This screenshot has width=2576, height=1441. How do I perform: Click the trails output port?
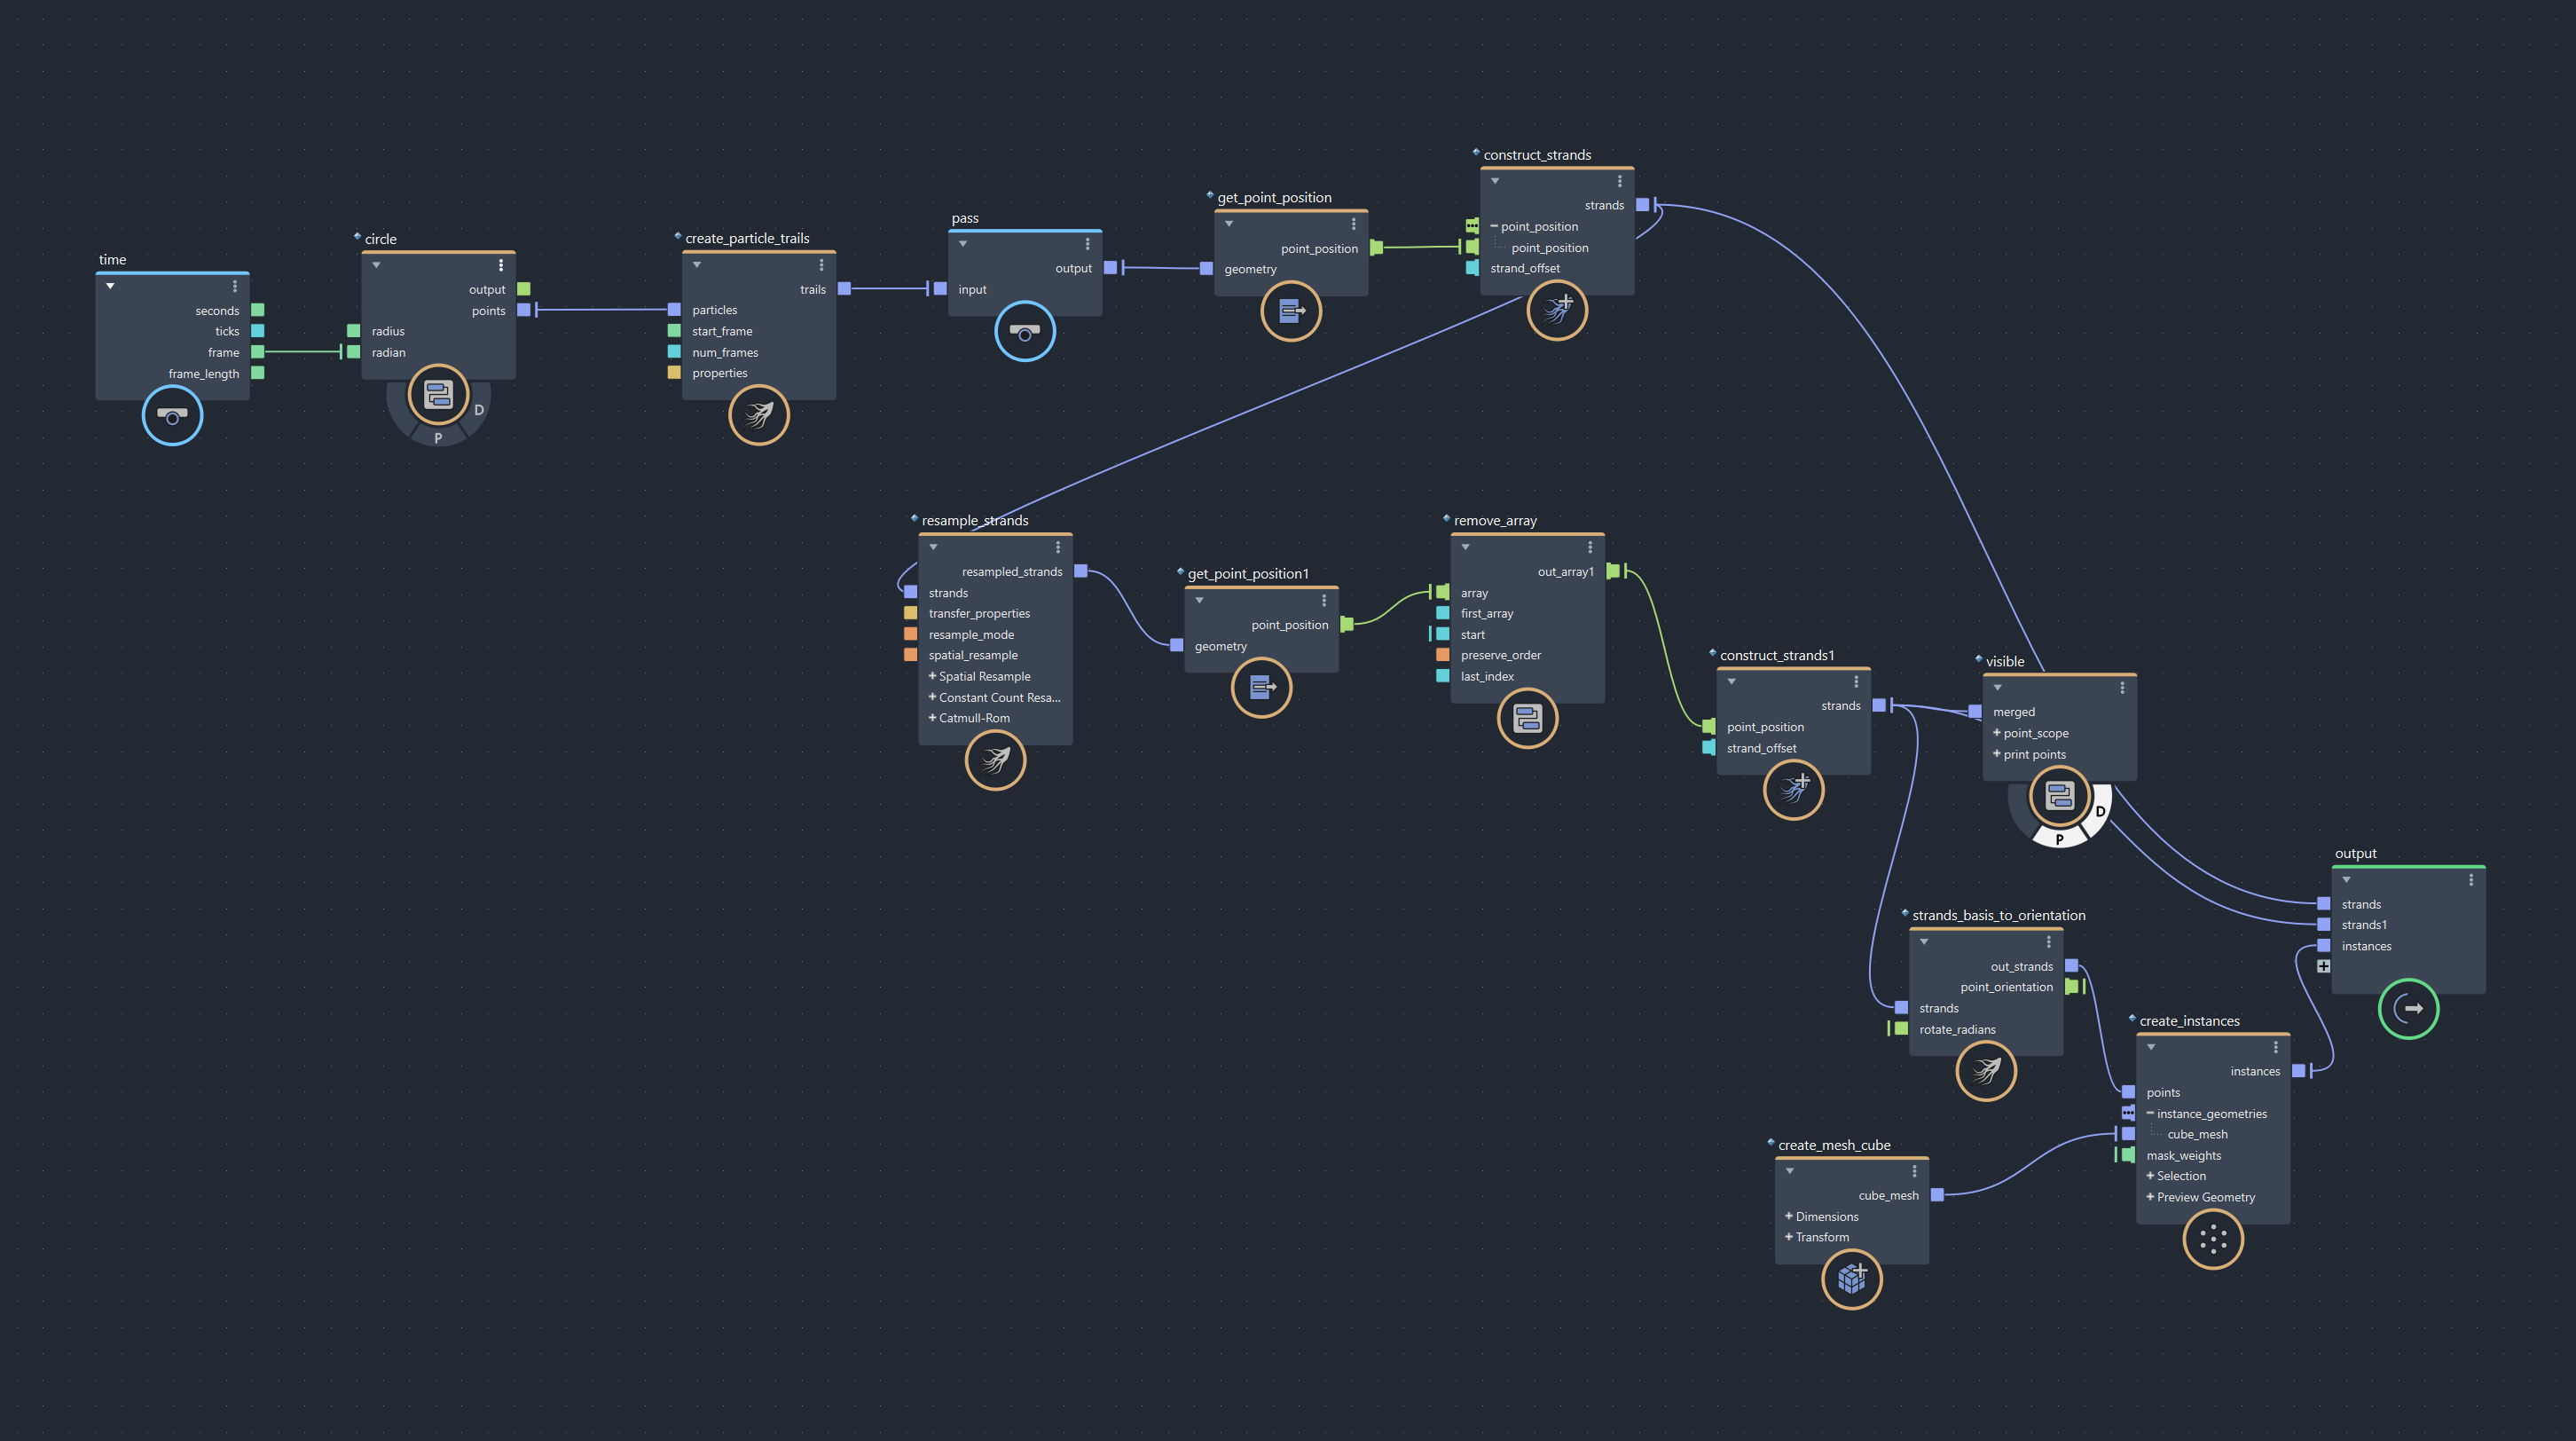[844, 289]
